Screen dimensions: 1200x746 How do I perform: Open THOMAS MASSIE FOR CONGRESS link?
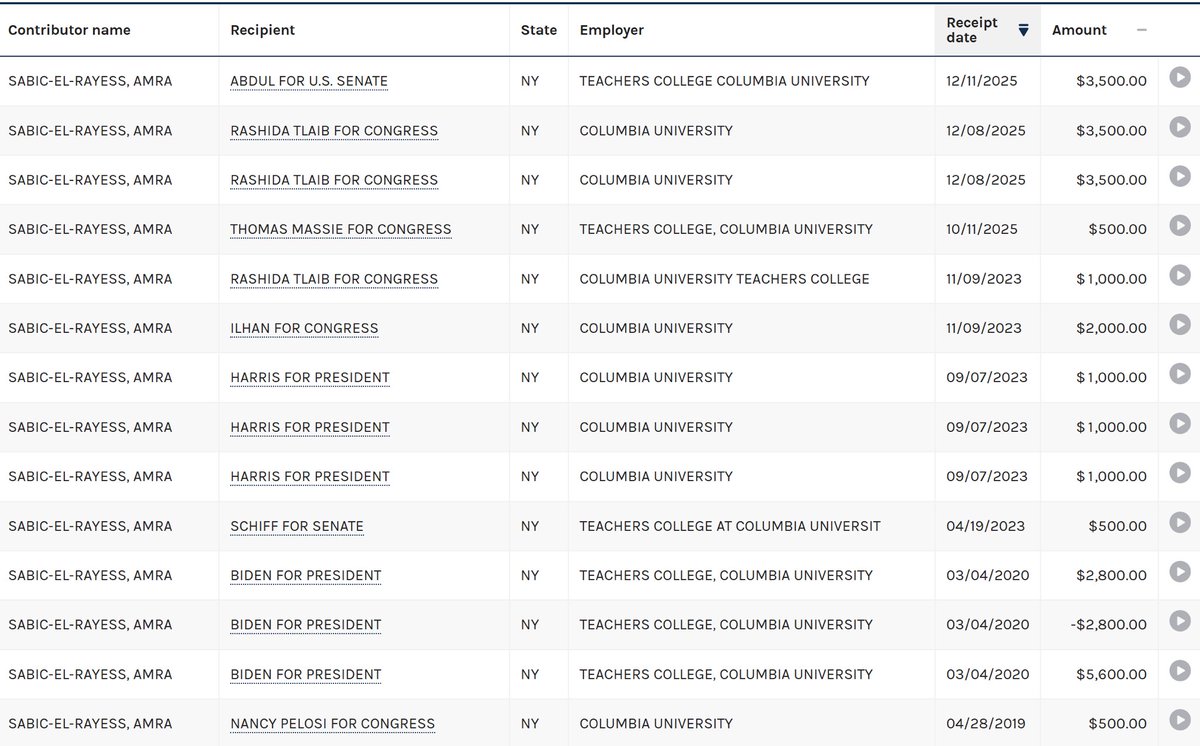pos(341,229)
